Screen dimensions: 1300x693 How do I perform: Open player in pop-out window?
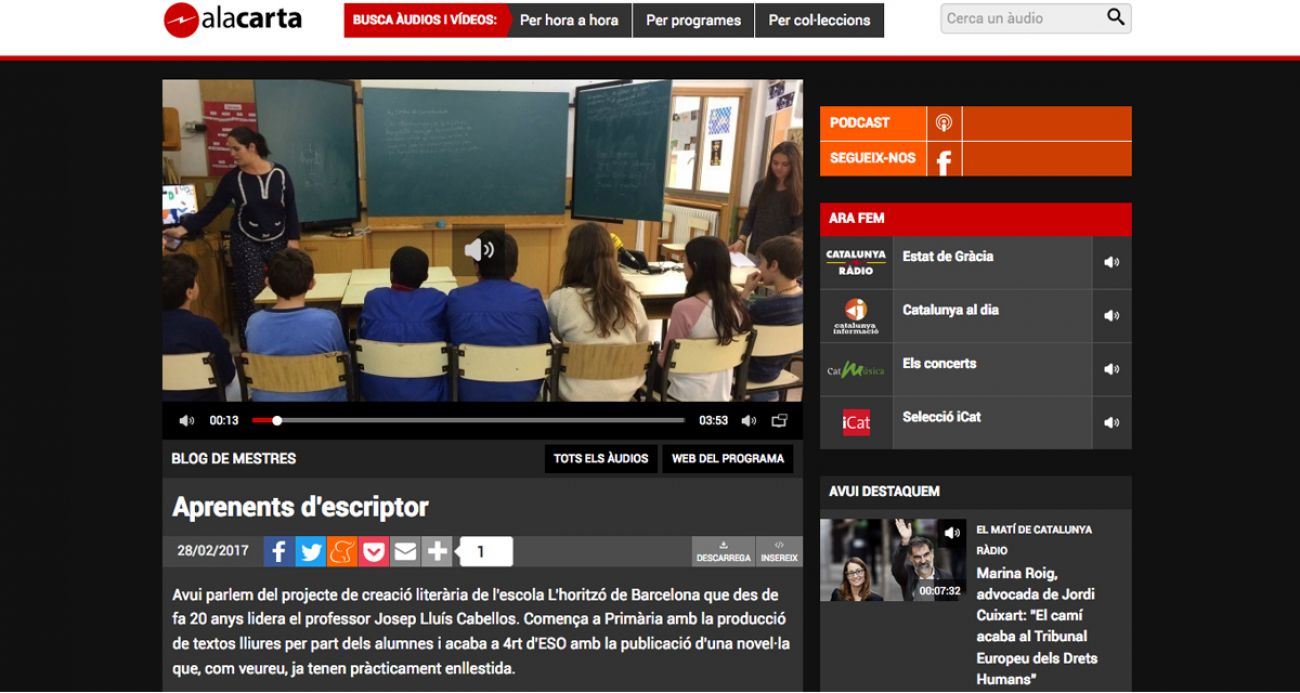[x=779, y=421]
